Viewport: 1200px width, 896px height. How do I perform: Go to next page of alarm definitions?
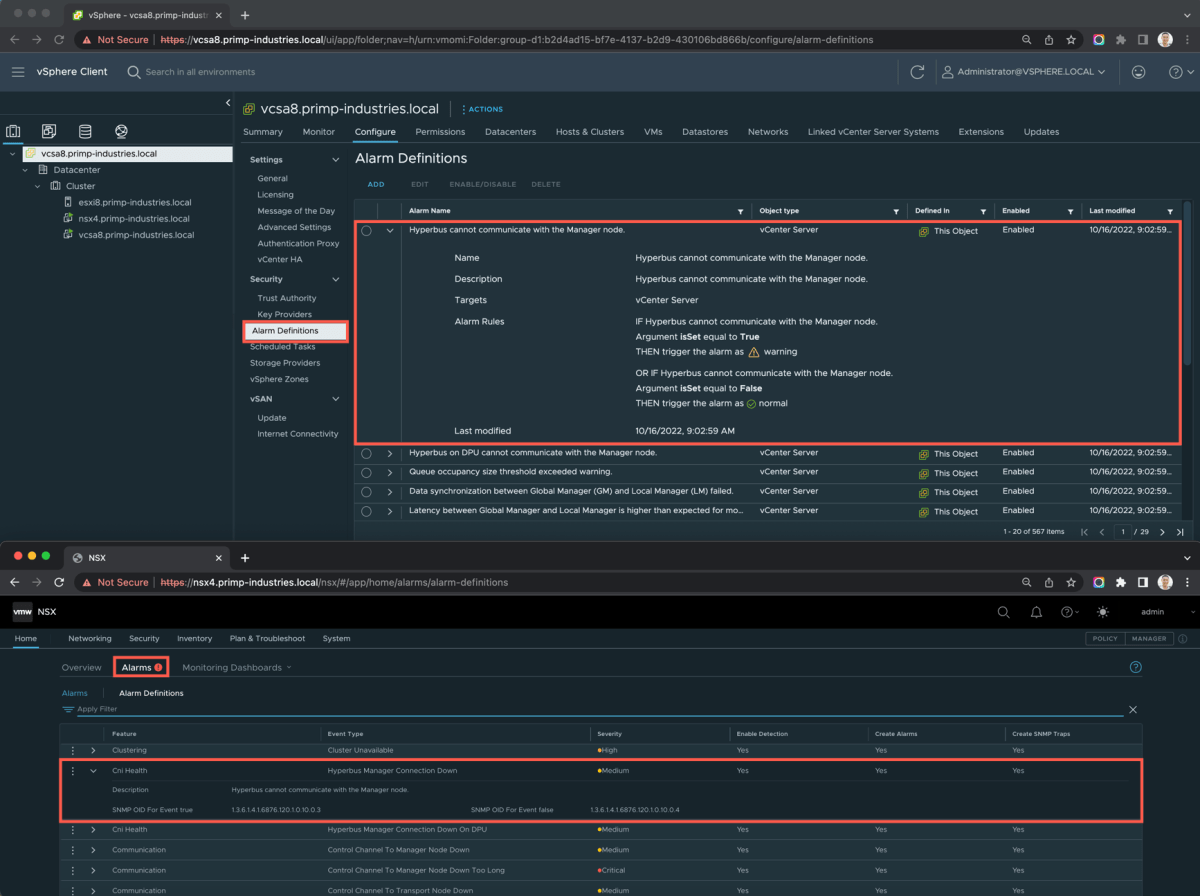click(1163, 532)
